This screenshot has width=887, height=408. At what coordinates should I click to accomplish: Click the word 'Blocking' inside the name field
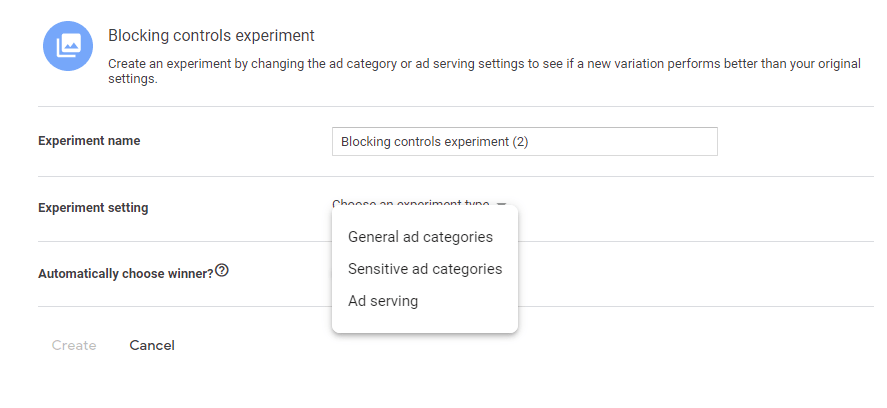[366, 142]
